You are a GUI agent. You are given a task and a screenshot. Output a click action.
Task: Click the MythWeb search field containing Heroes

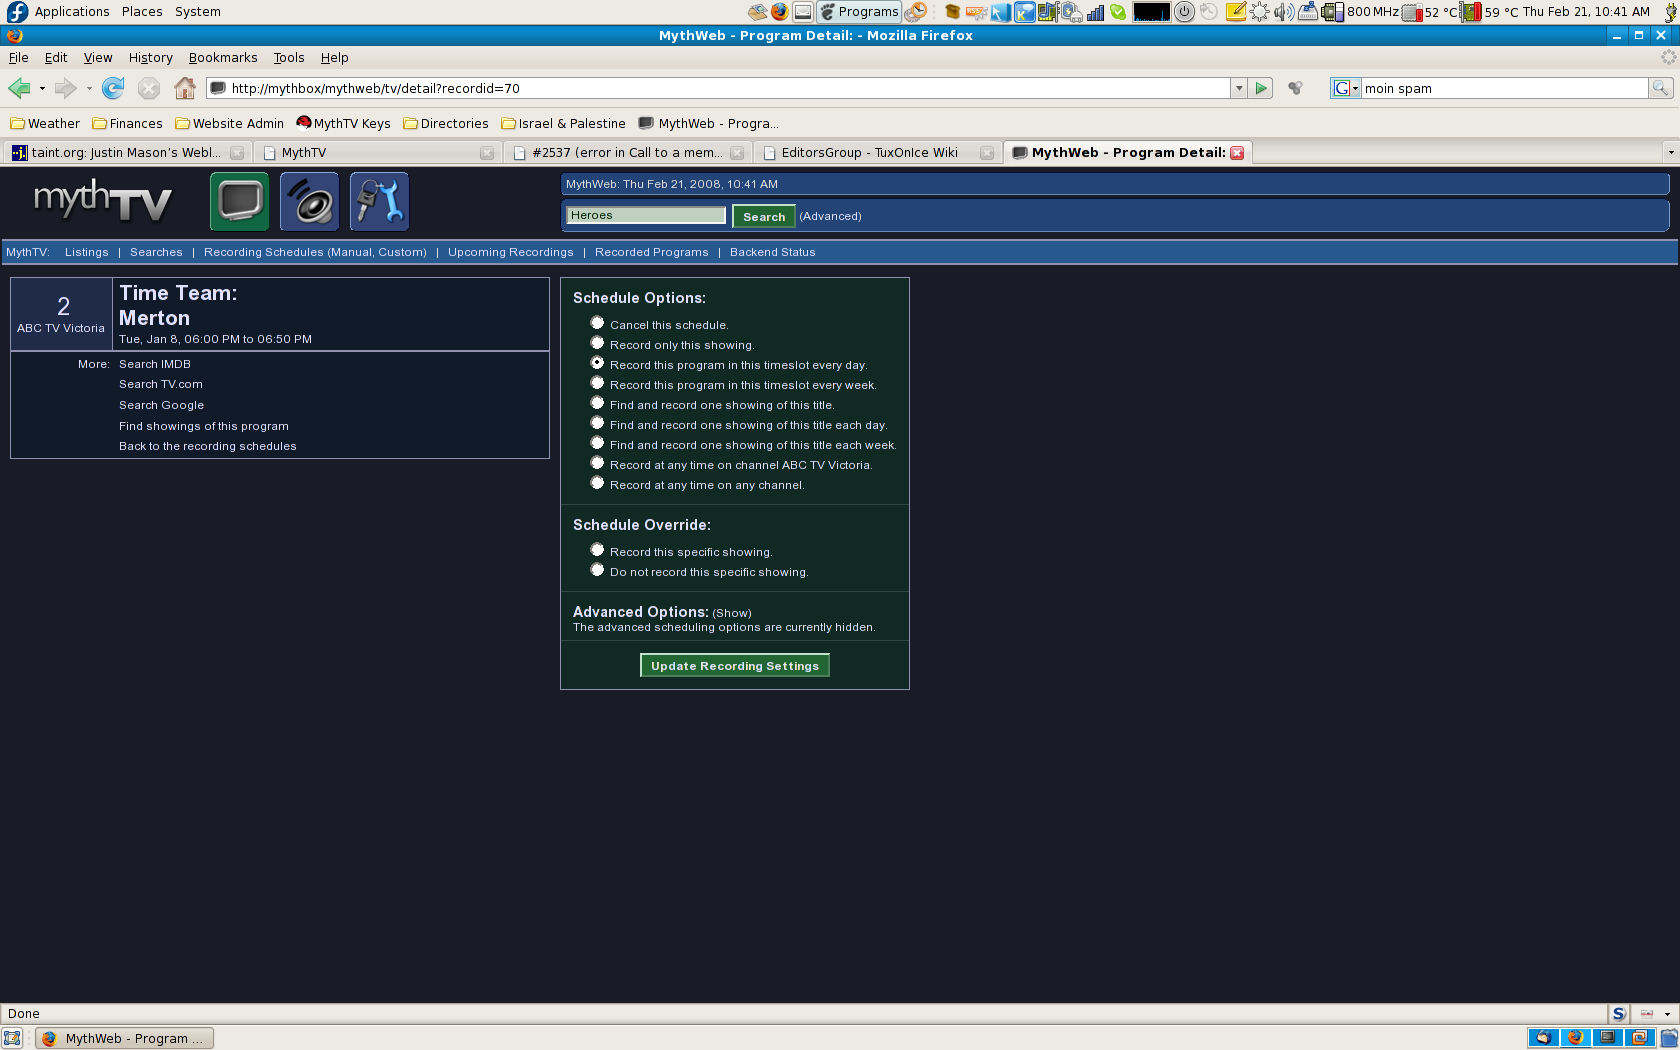point(646,215)
